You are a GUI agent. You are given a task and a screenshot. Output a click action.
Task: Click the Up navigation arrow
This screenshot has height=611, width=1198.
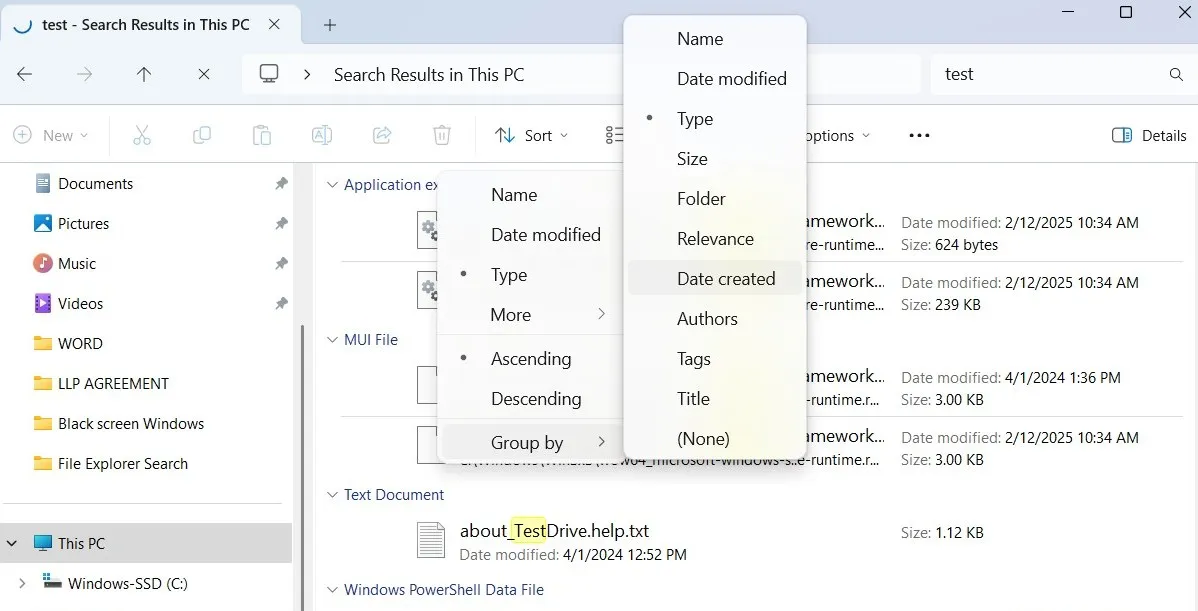pyautogui.click(x=143, y=74)
